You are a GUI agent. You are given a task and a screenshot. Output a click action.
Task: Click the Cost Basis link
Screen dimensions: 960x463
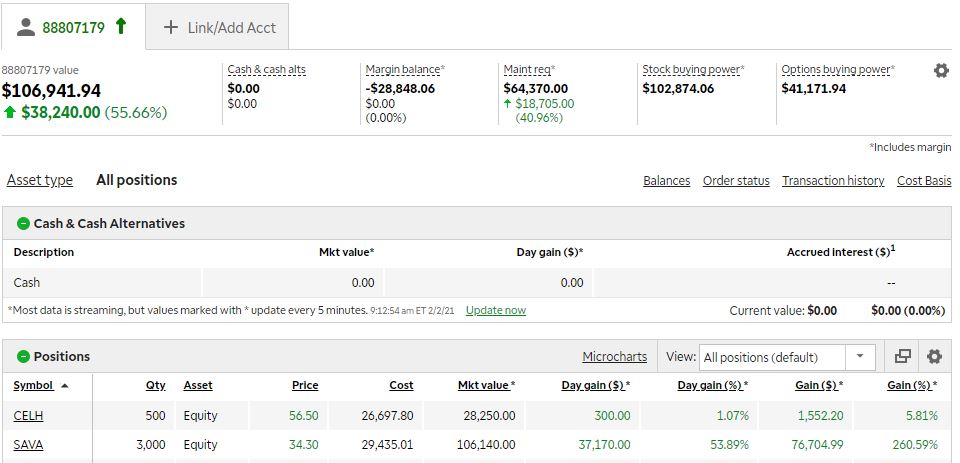(924, 181)
